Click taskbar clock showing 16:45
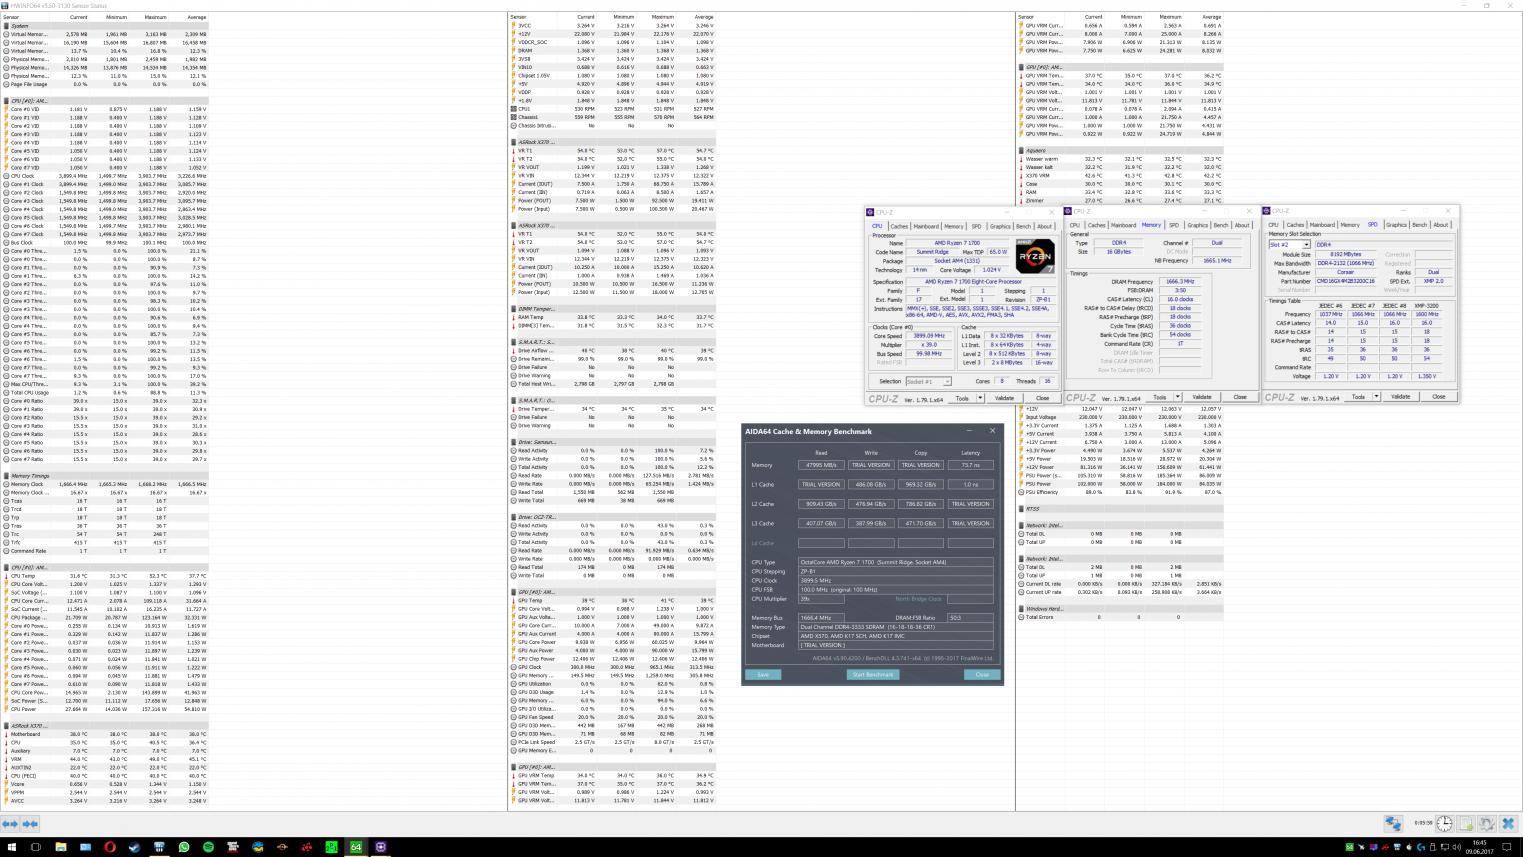The width and height of the screenshot is (1523, 857). coord(1479,847)
